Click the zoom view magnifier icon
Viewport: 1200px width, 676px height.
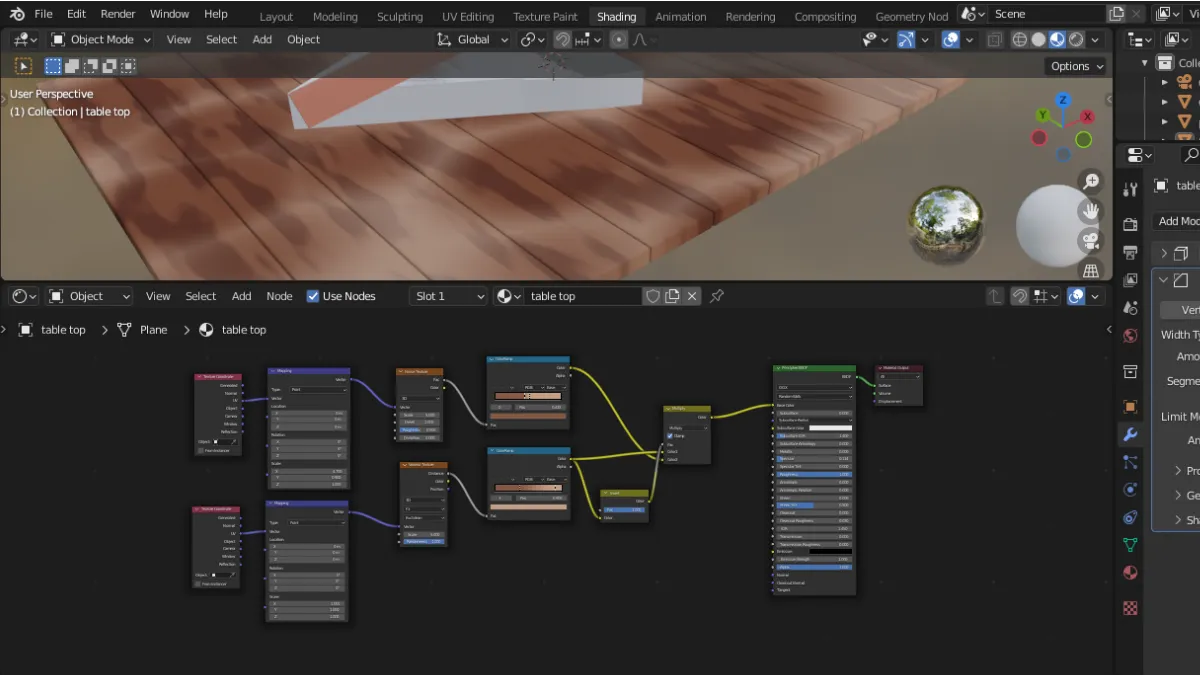click(1090, 181)
